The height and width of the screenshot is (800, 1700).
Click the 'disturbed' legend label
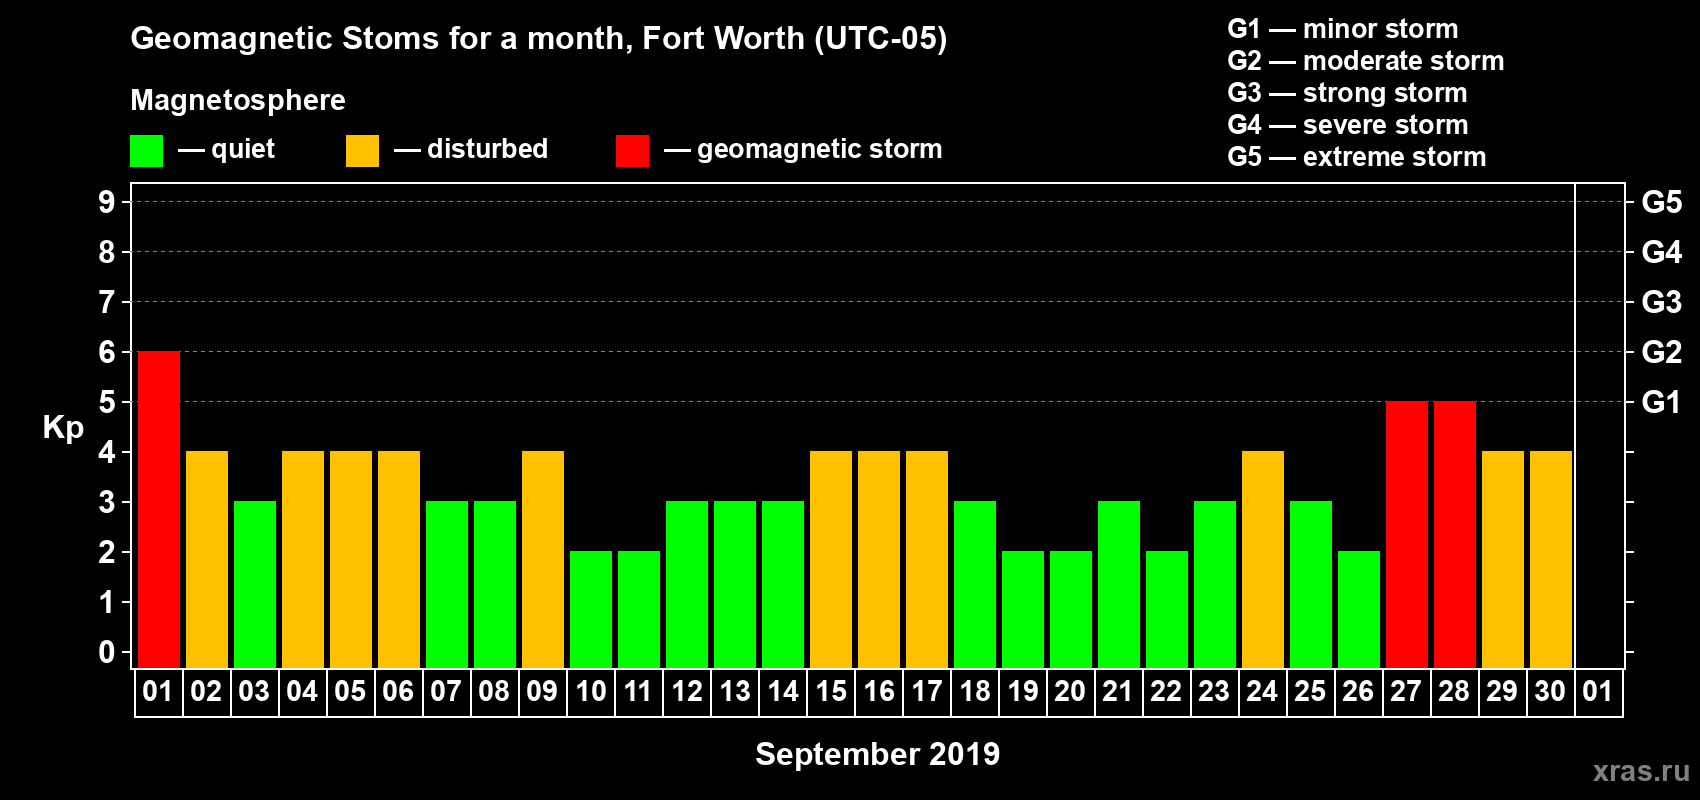(487, 149)
